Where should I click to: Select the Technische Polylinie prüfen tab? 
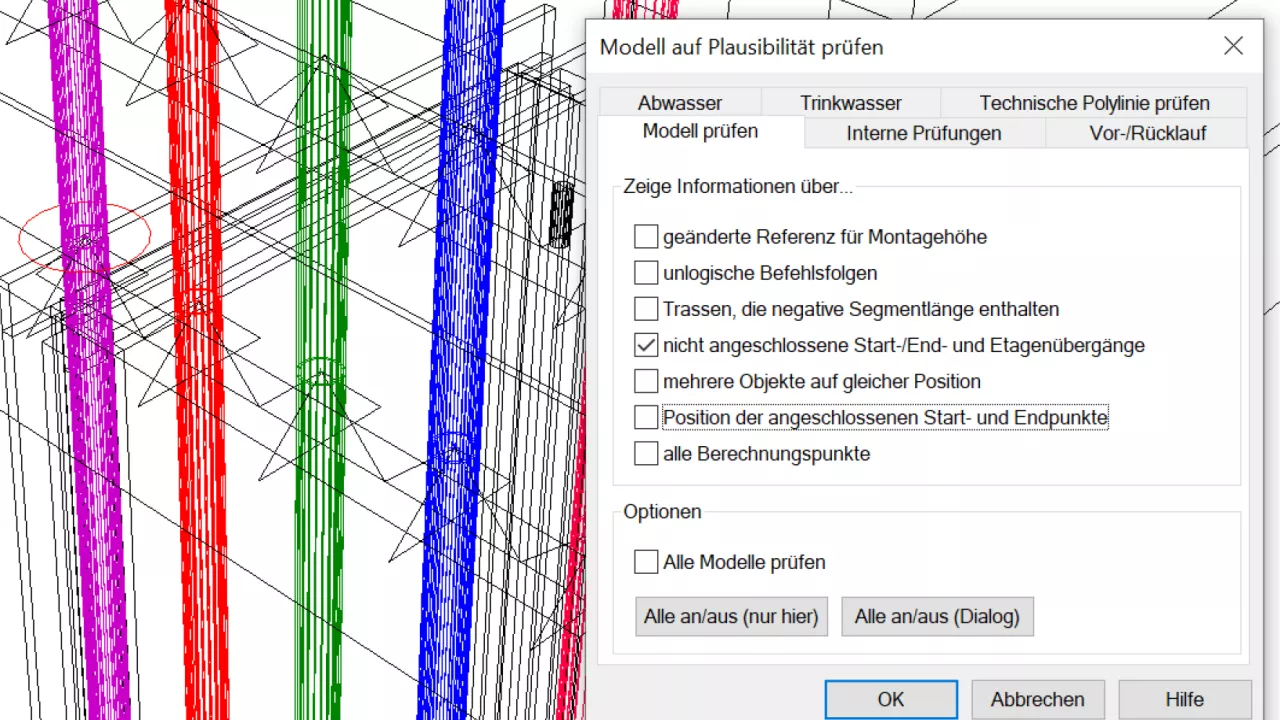coord(1094,102)
